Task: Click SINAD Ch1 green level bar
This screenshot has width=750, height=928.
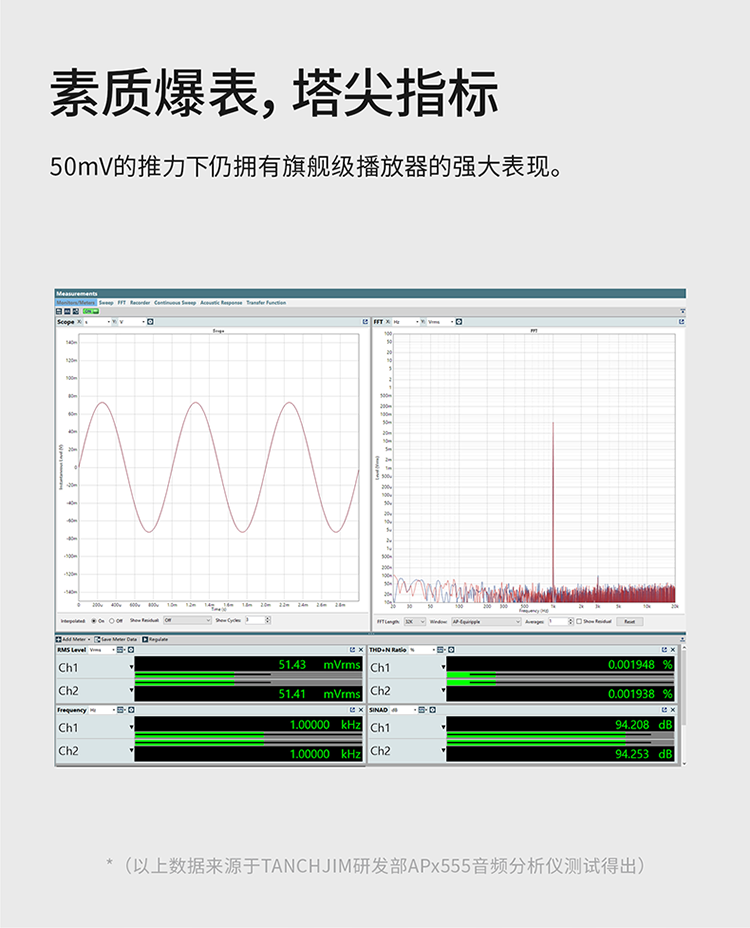Action: 536,736
